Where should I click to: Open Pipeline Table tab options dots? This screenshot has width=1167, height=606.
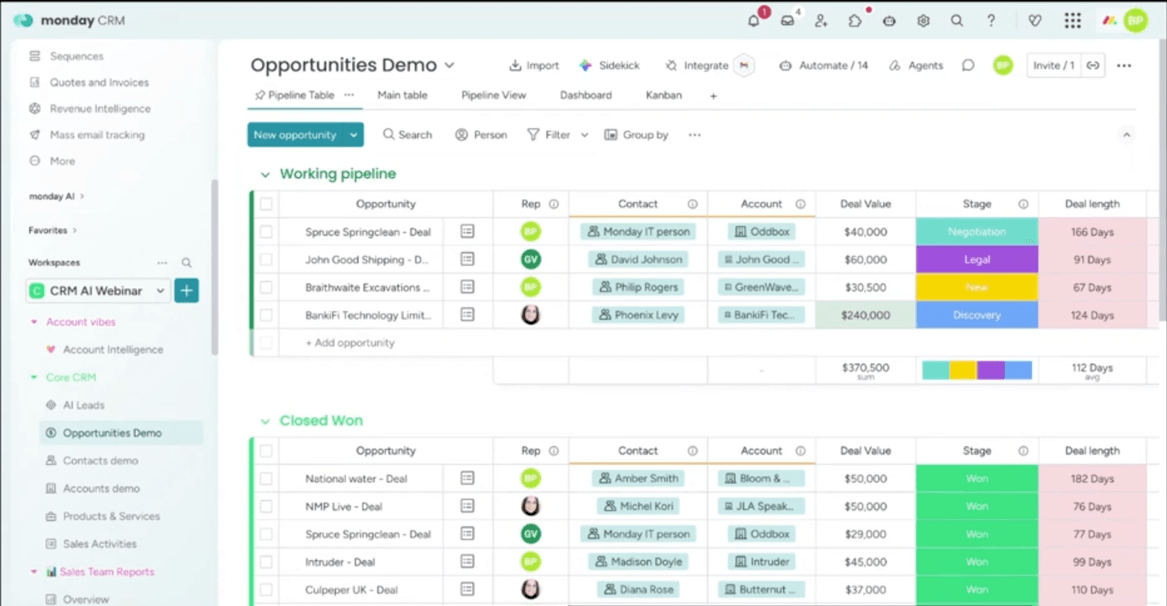pos(349,95)
